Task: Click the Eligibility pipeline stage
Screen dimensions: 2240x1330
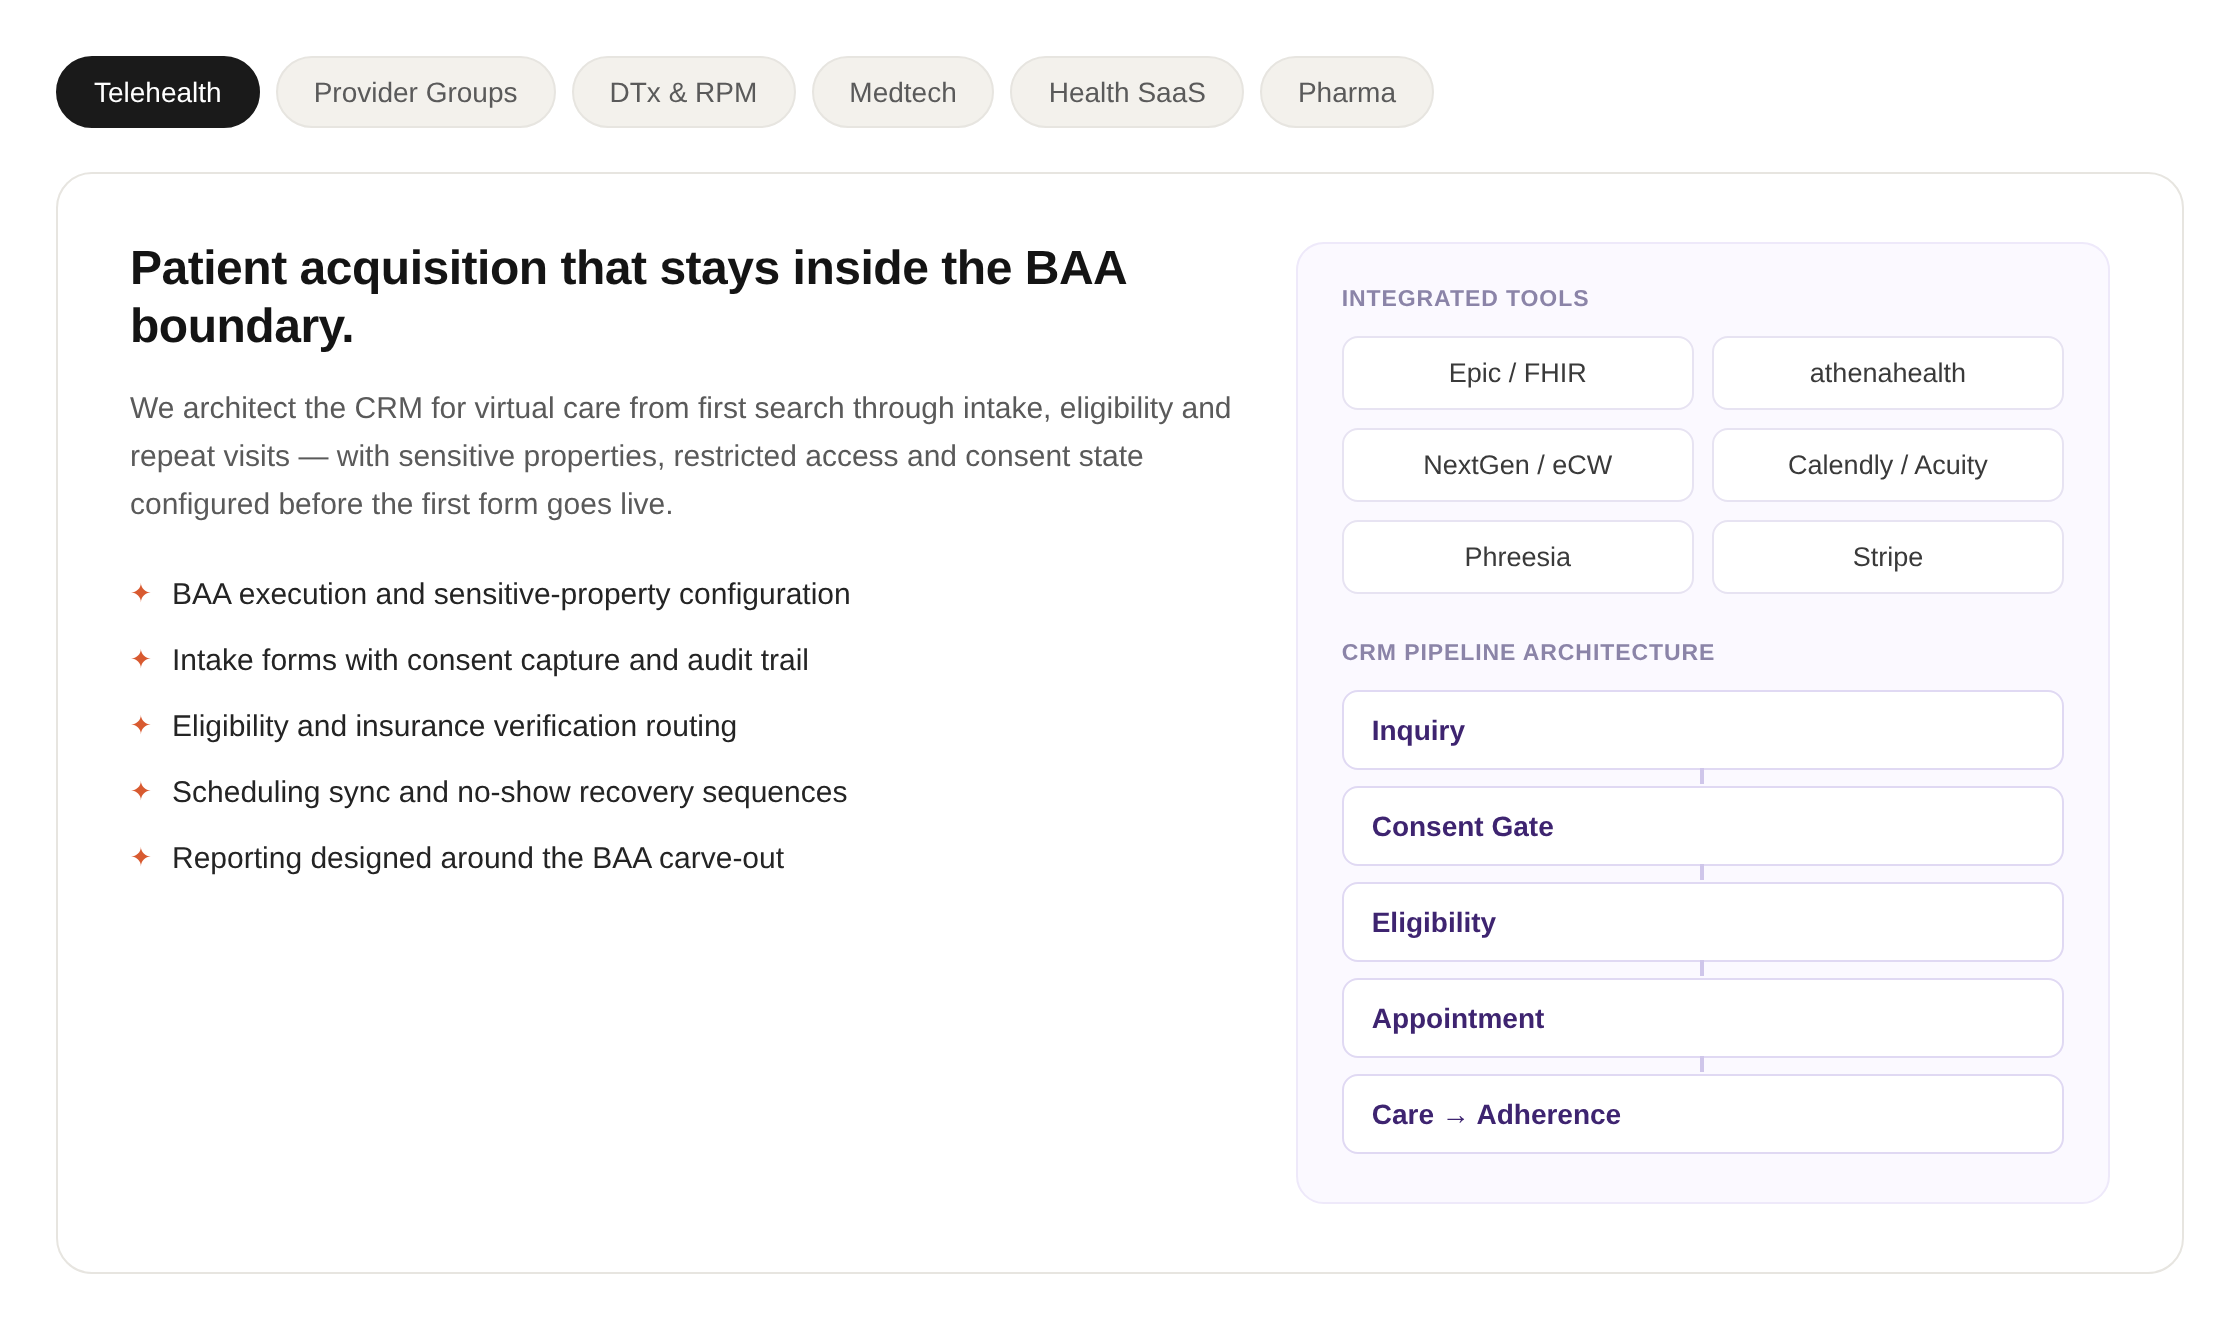Action: [1703, 922]
